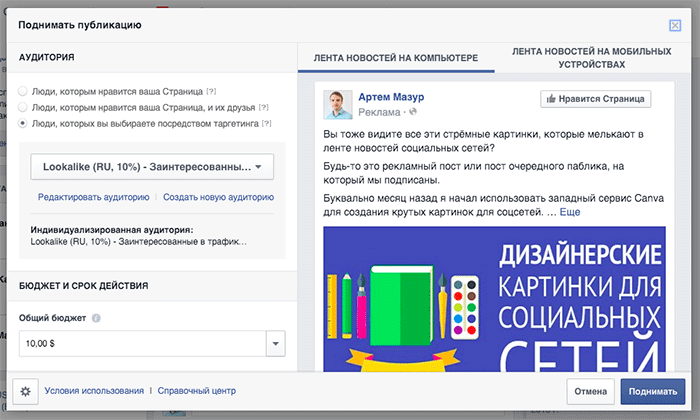The height and width of the screenshot is (420, 700).
Task: Click Индивидуализированная аудитория label
Action: (x=112, y=230)
